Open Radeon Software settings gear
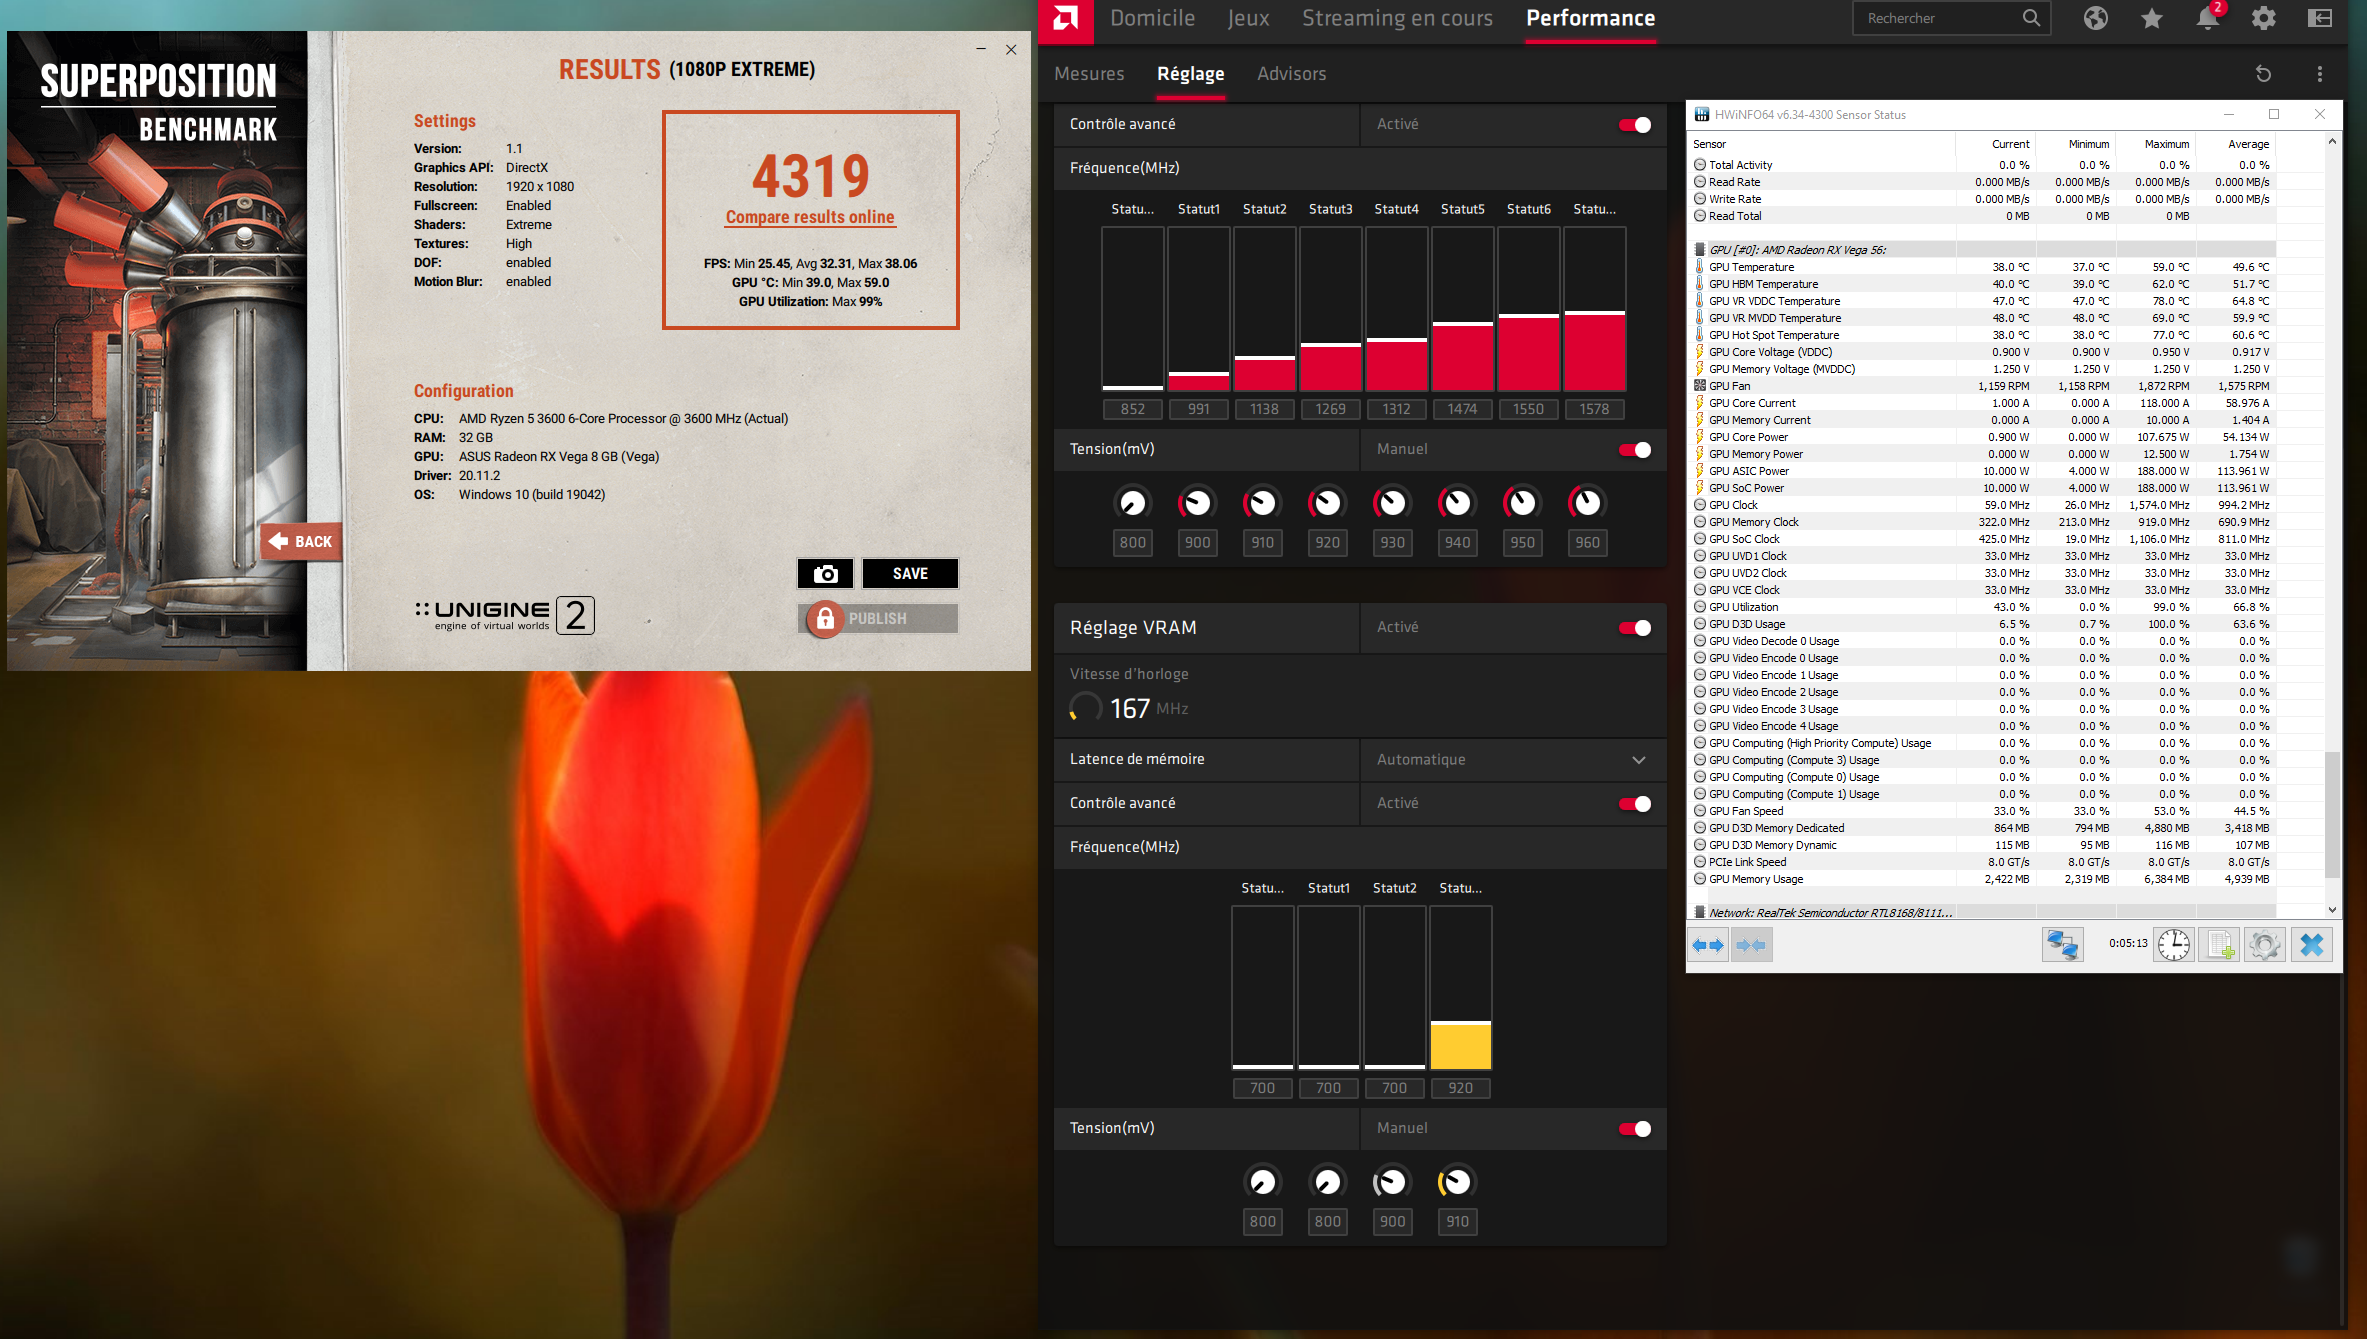This screenshot has width=2367, height=1339. [x=2263, y=19]
